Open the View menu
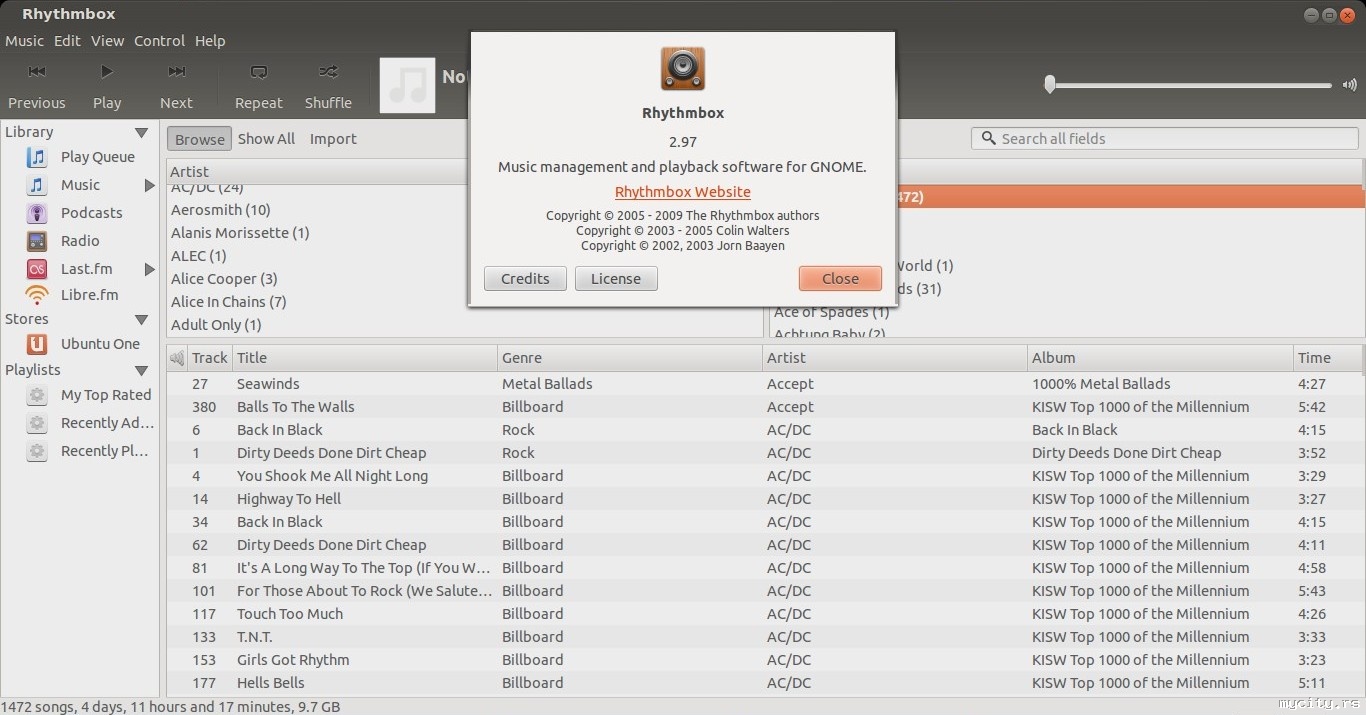 pos(107,41)
